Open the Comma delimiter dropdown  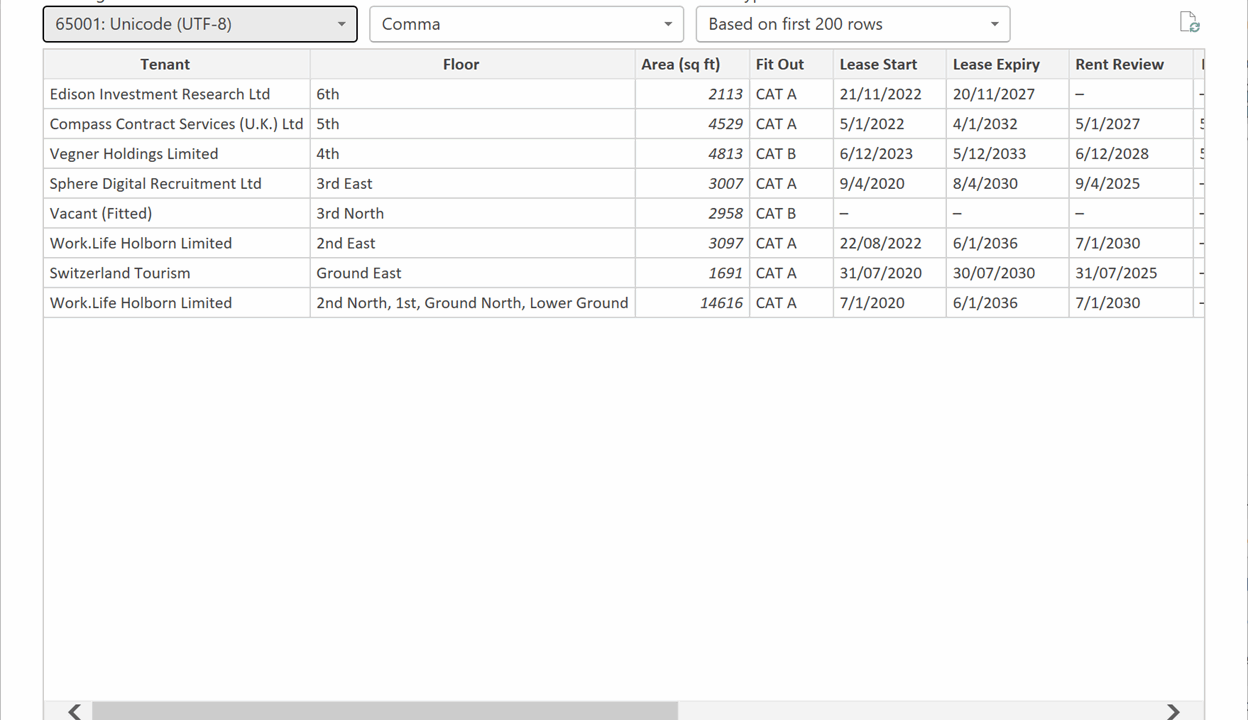tap(526, 24)
